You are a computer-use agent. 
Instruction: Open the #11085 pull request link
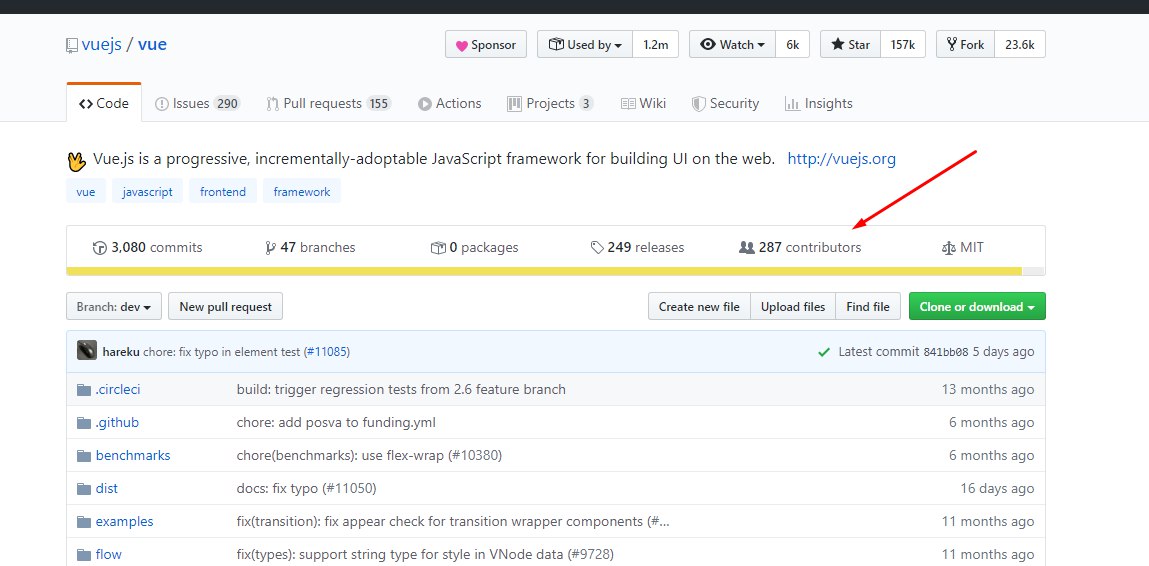point(328,352)
